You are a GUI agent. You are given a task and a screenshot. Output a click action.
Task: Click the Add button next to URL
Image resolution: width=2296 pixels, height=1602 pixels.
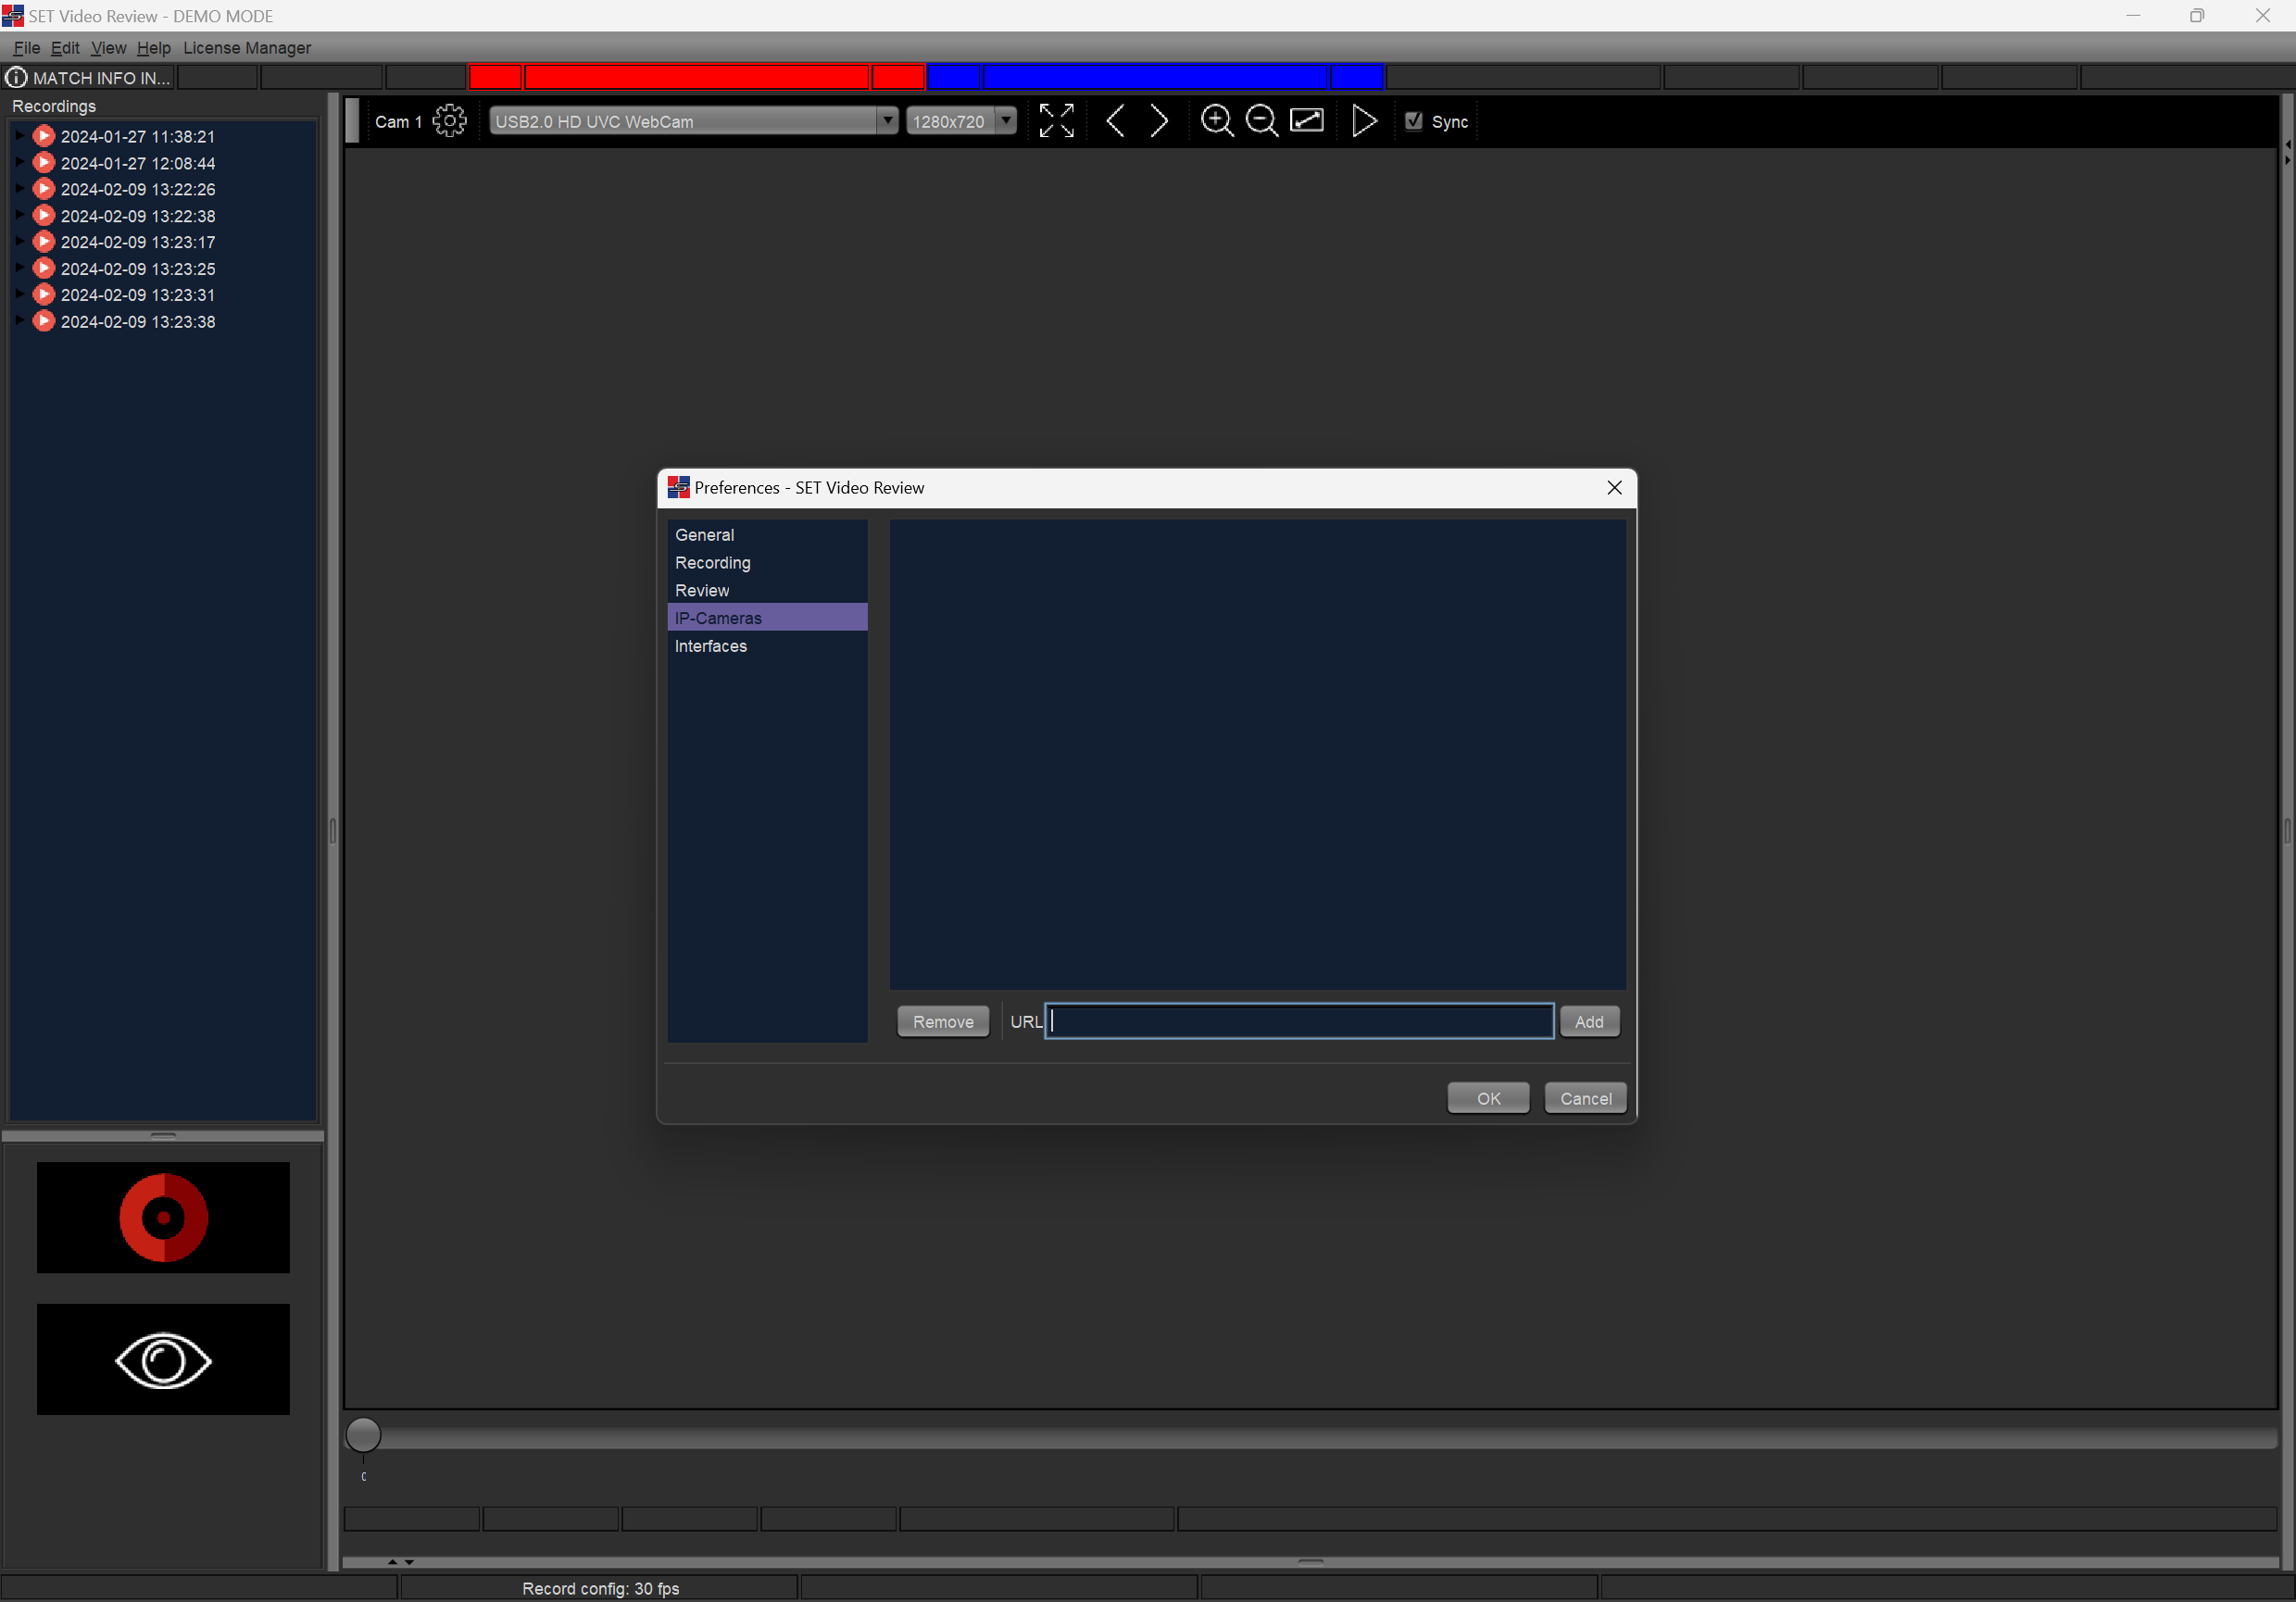[1588, 1021]
